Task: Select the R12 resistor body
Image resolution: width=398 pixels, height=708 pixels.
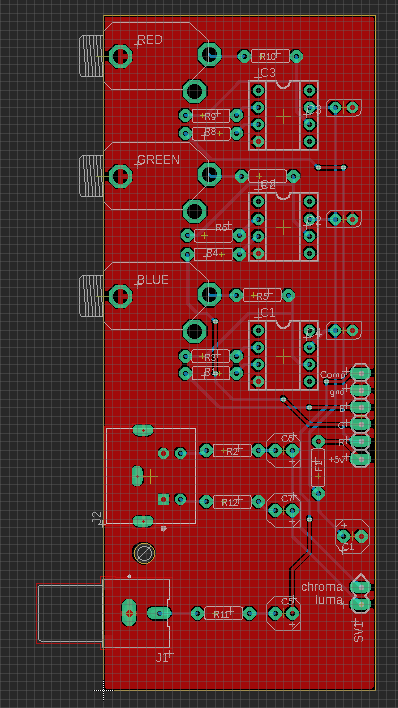Action: (232, 502)
